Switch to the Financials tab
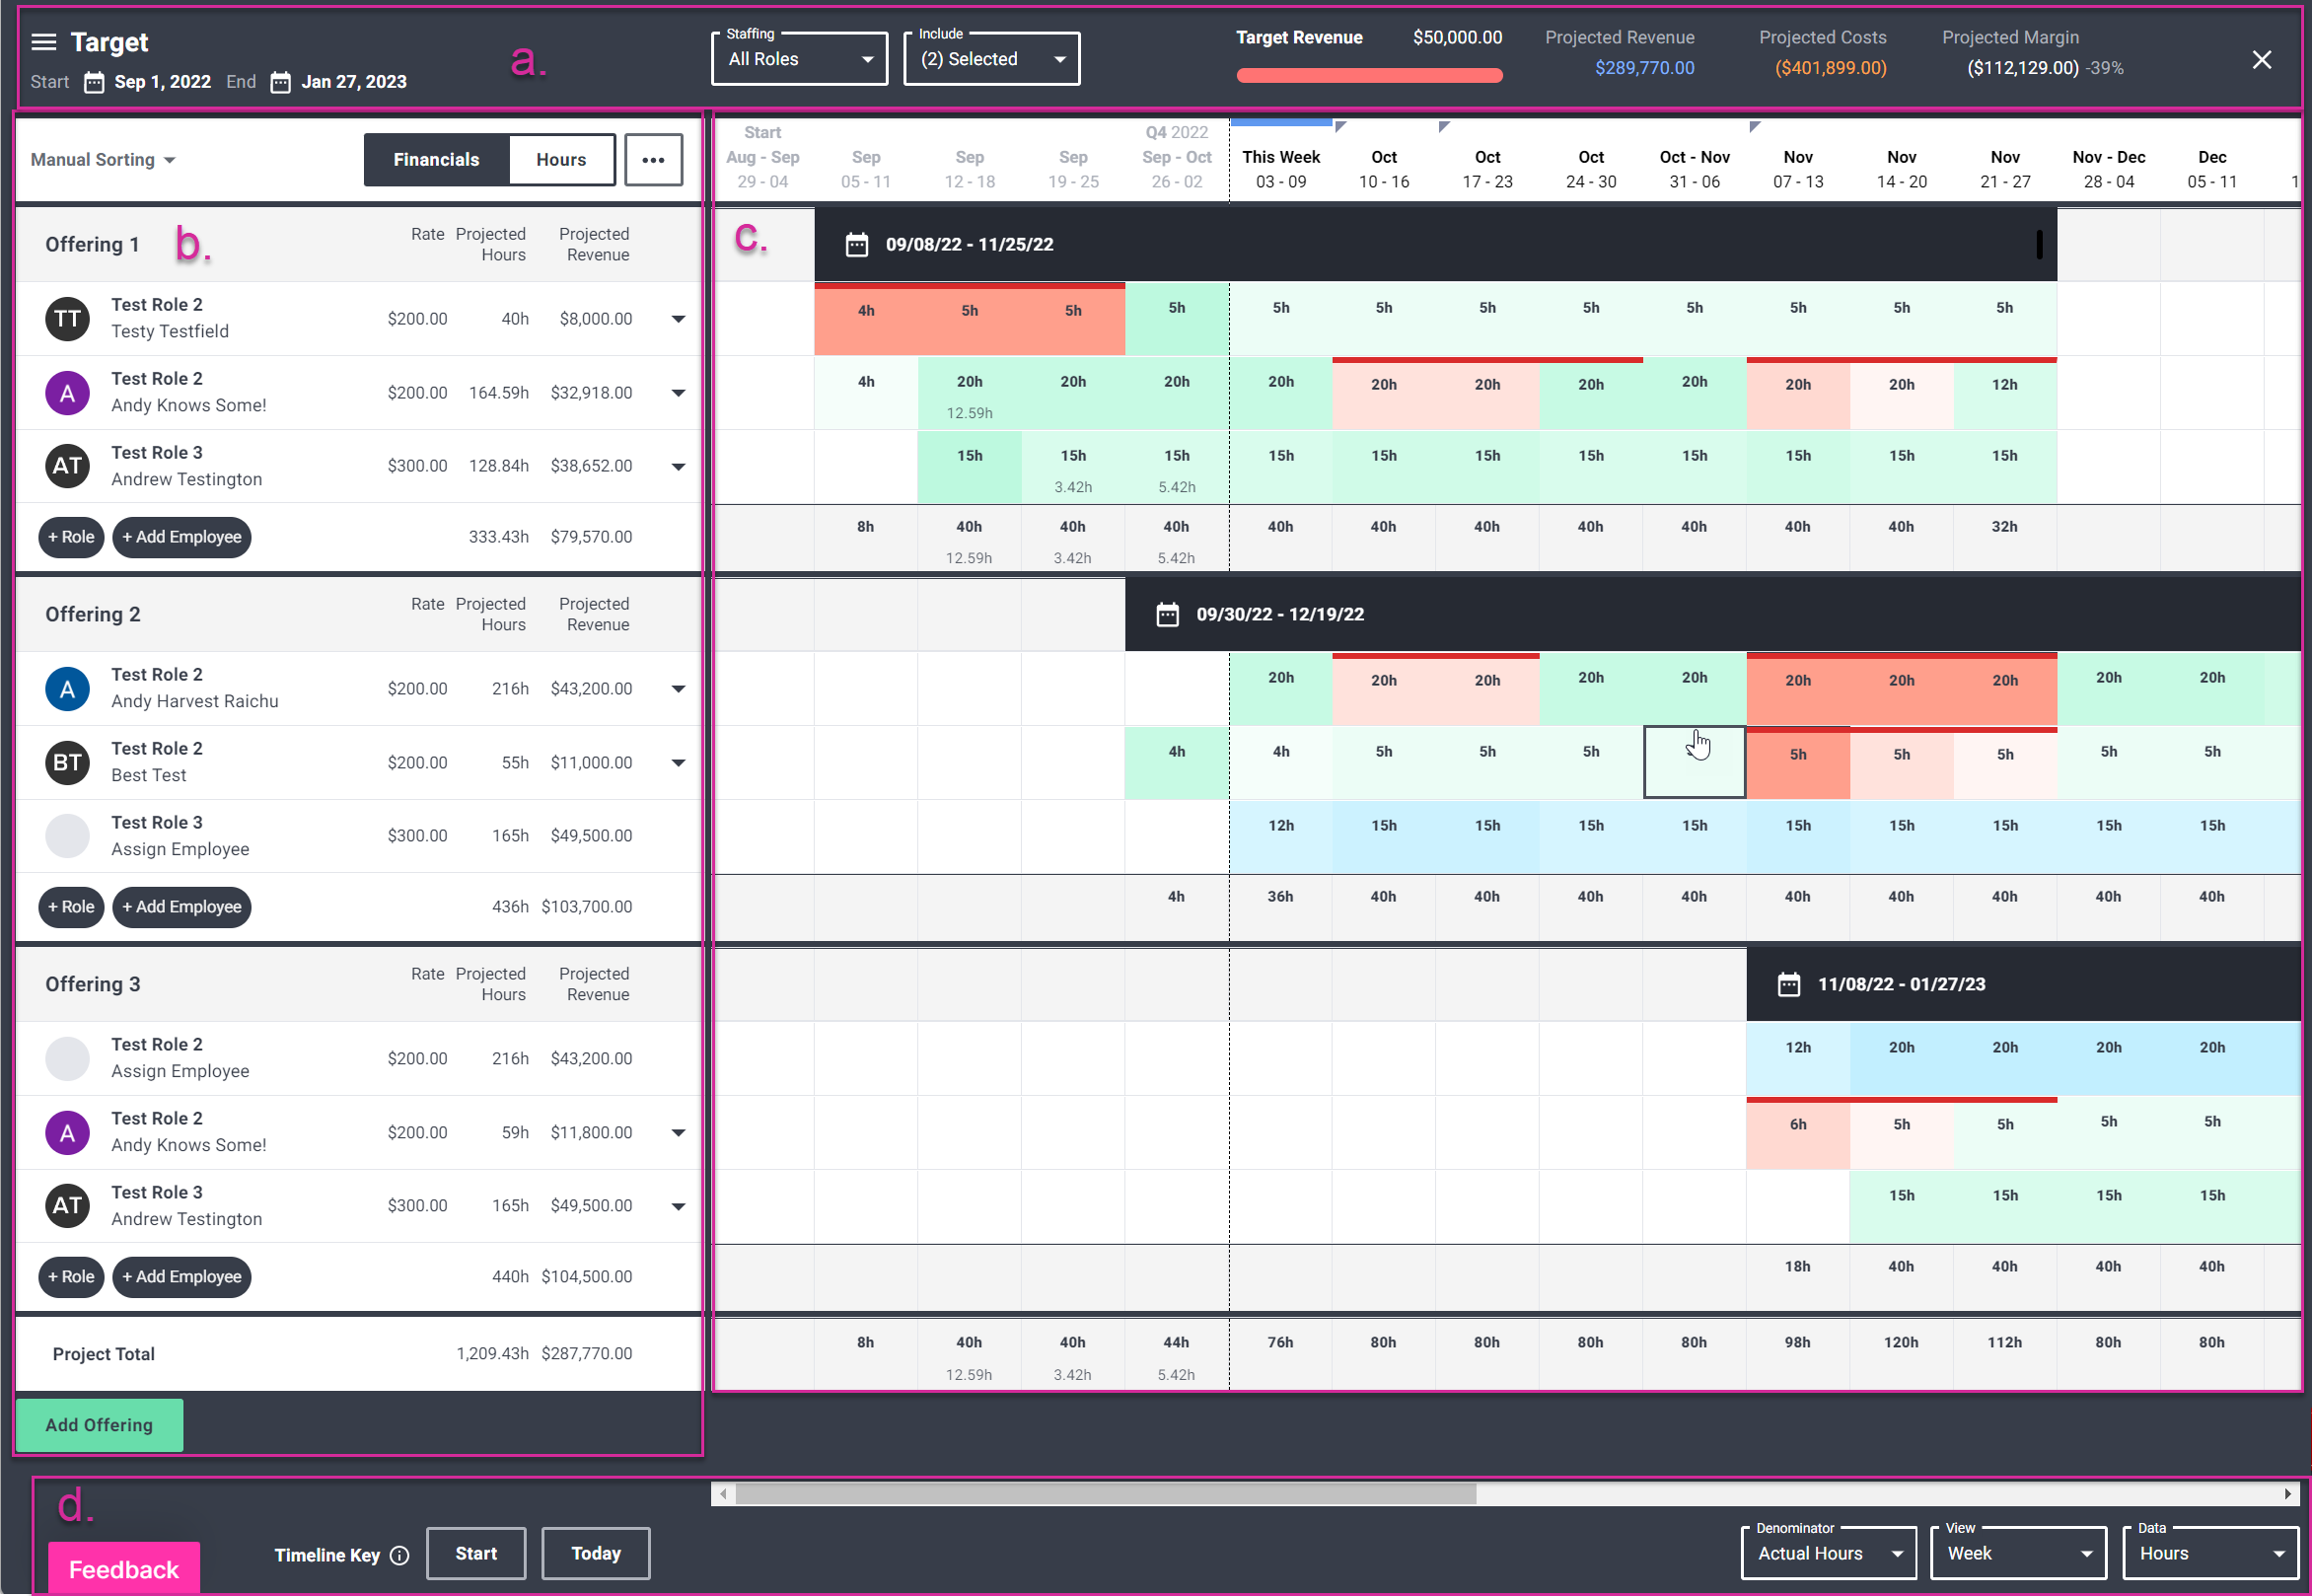Viewport: 2312px width, 1596px height. coord(435,159)
